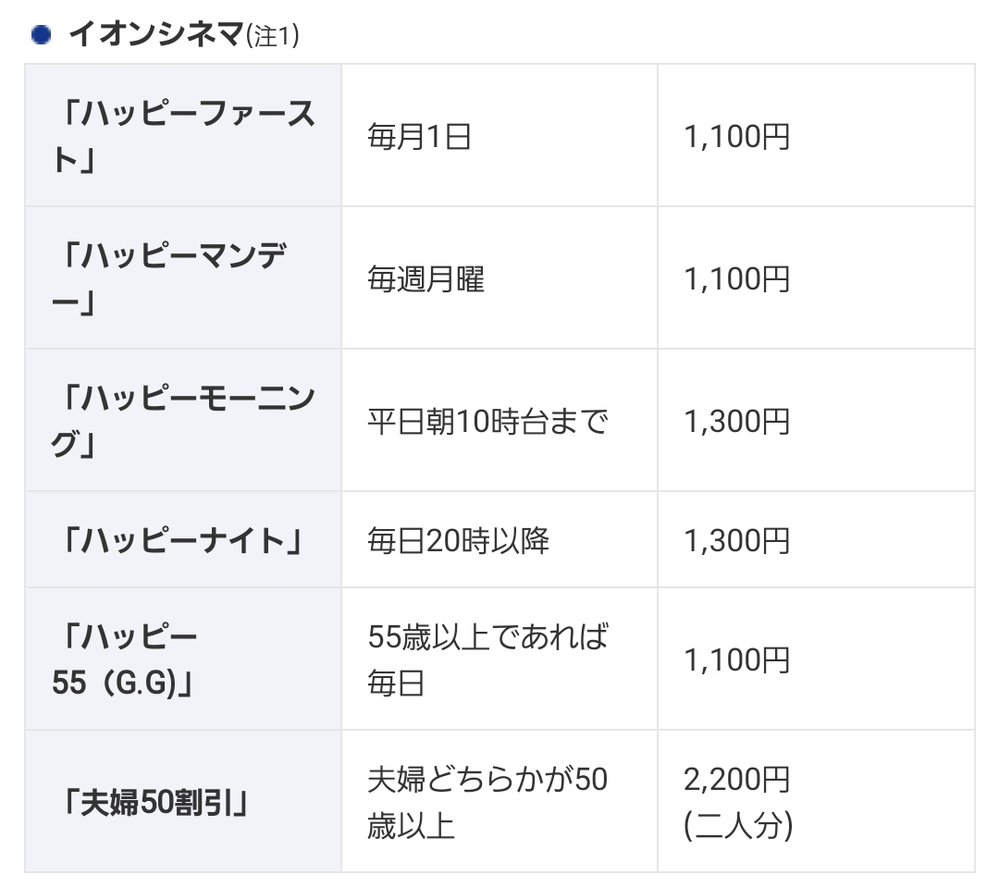Select the 「ハッピーモーニング」 row header cell
The image size is (999, 887).
pos(184,420)
